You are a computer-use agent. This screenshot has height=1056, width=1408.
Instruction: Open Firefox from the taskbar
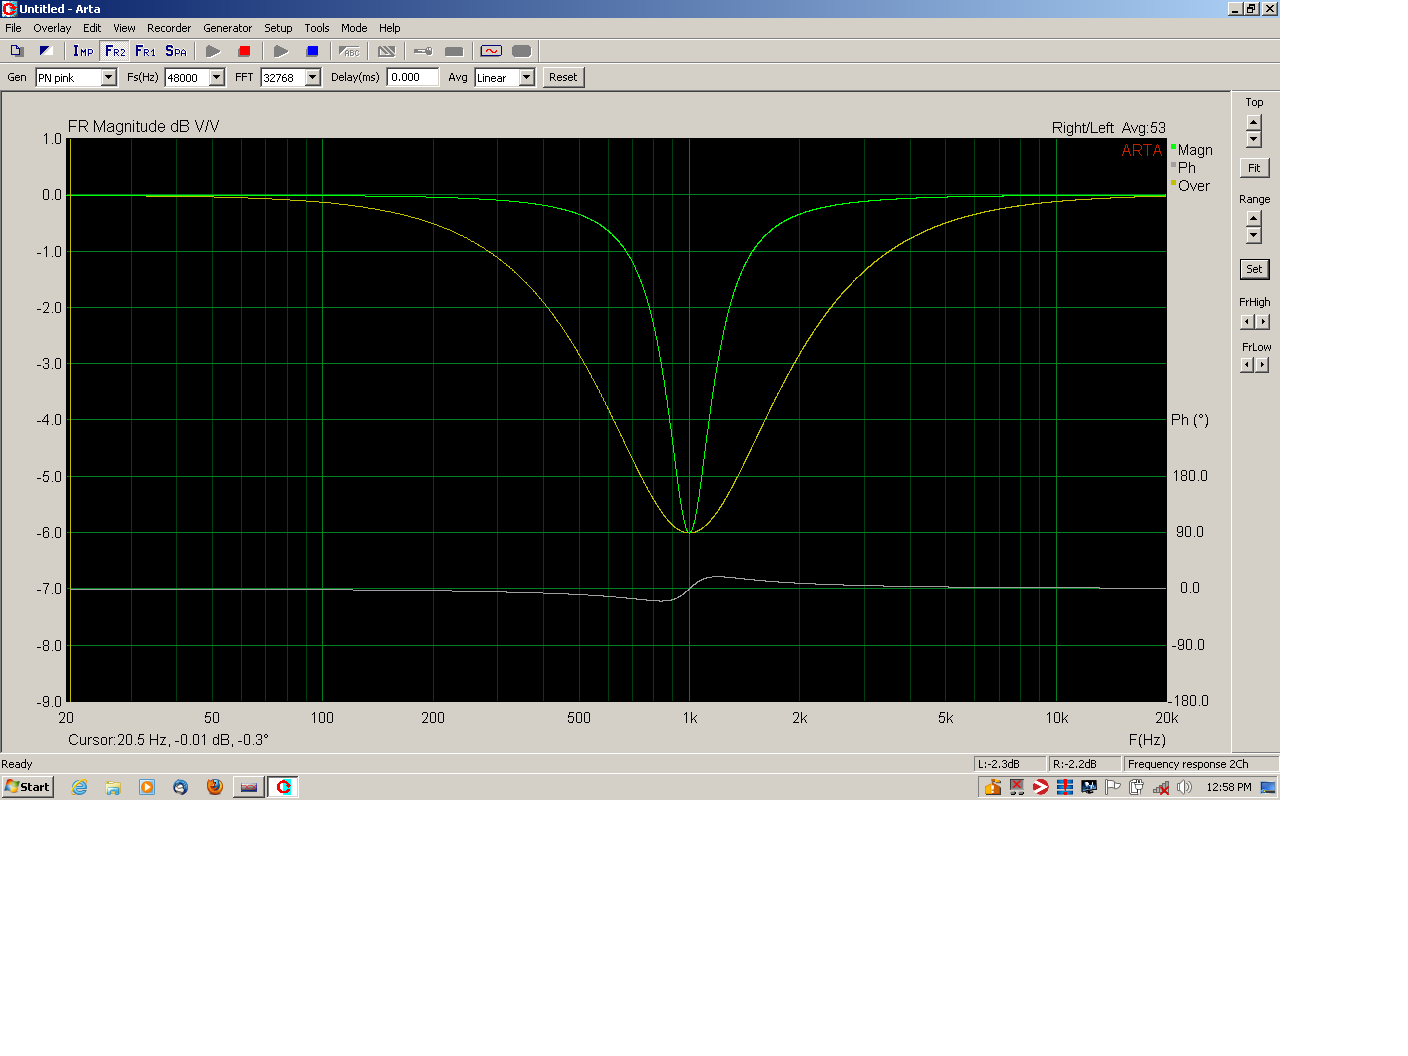tap(215, 787)
